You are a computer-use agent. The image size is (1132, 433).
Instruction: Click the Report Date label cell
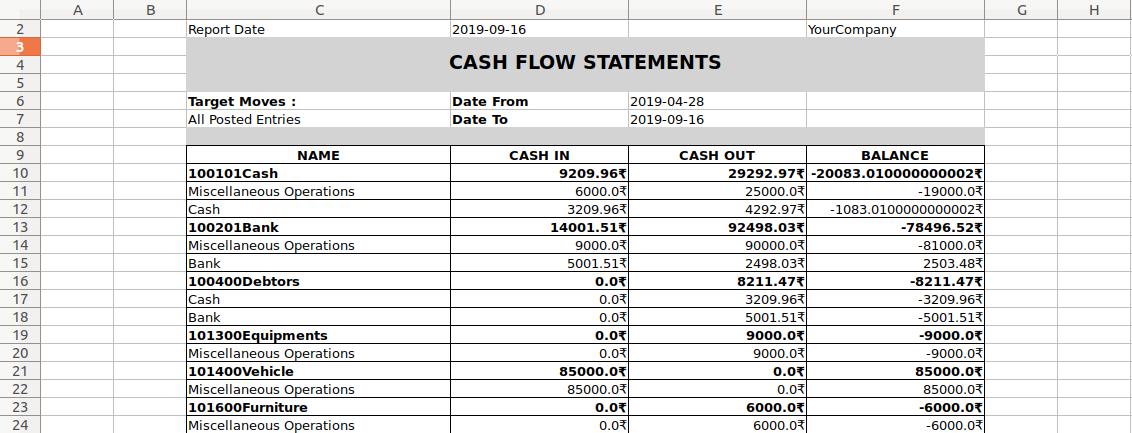[318, 30]
